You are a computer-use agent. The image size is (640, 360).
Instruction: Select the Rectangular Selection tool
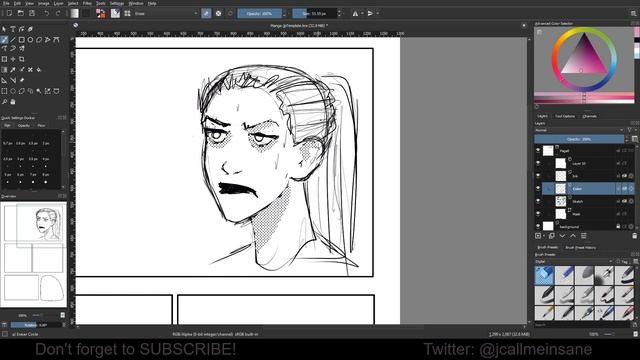4,91
